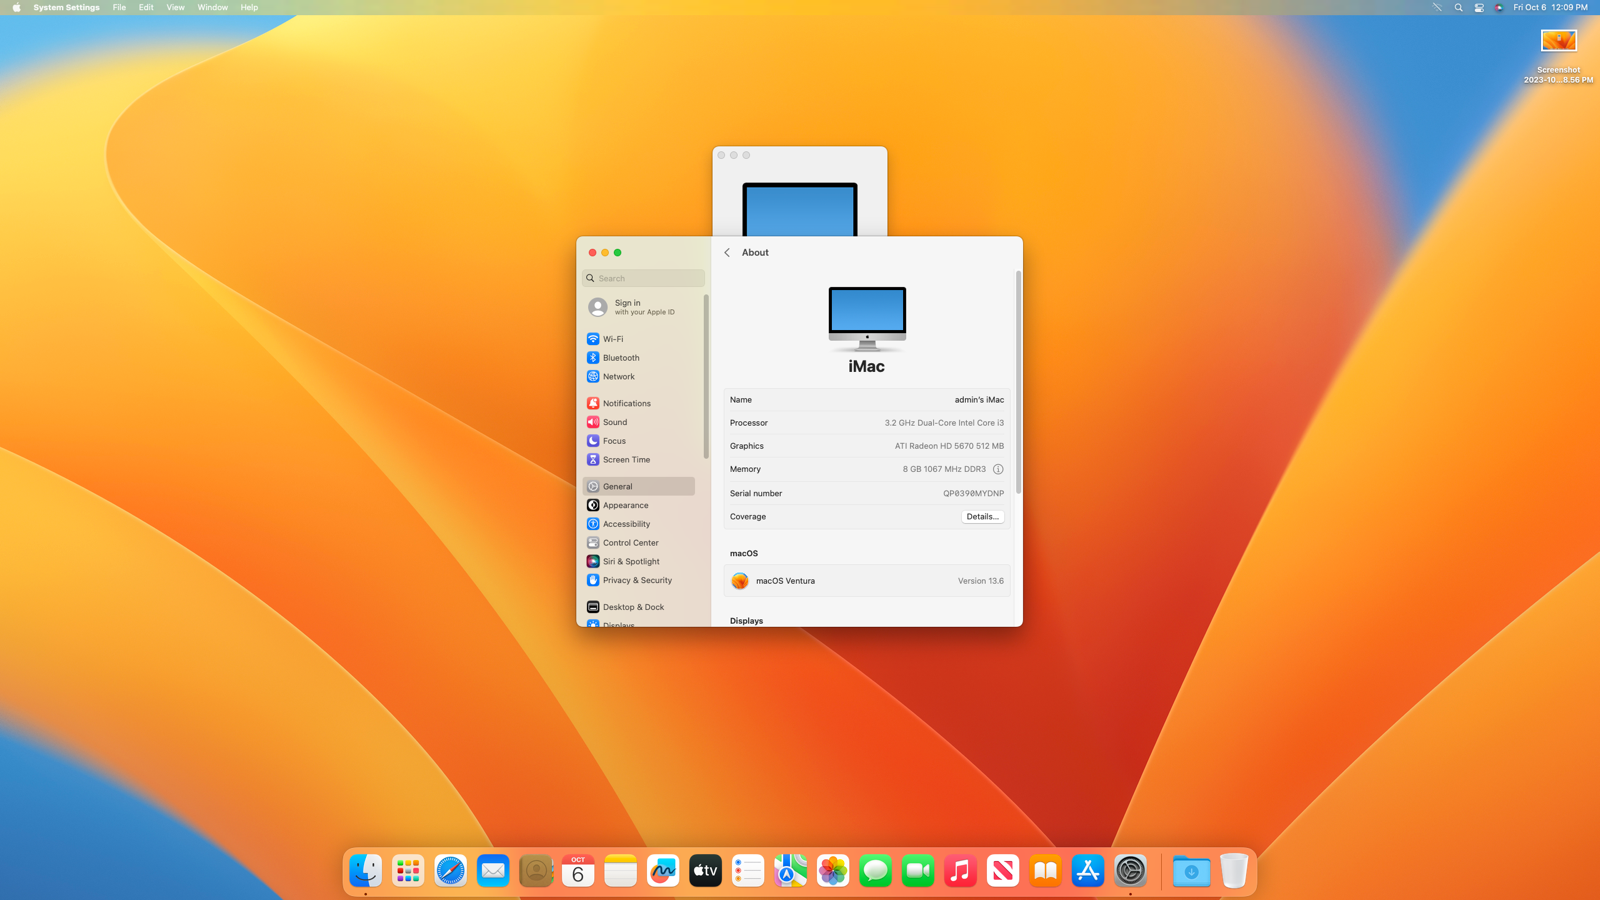Open Focus settings
The height and width of the screenshot is (900, 1600).
click(638, 441)
